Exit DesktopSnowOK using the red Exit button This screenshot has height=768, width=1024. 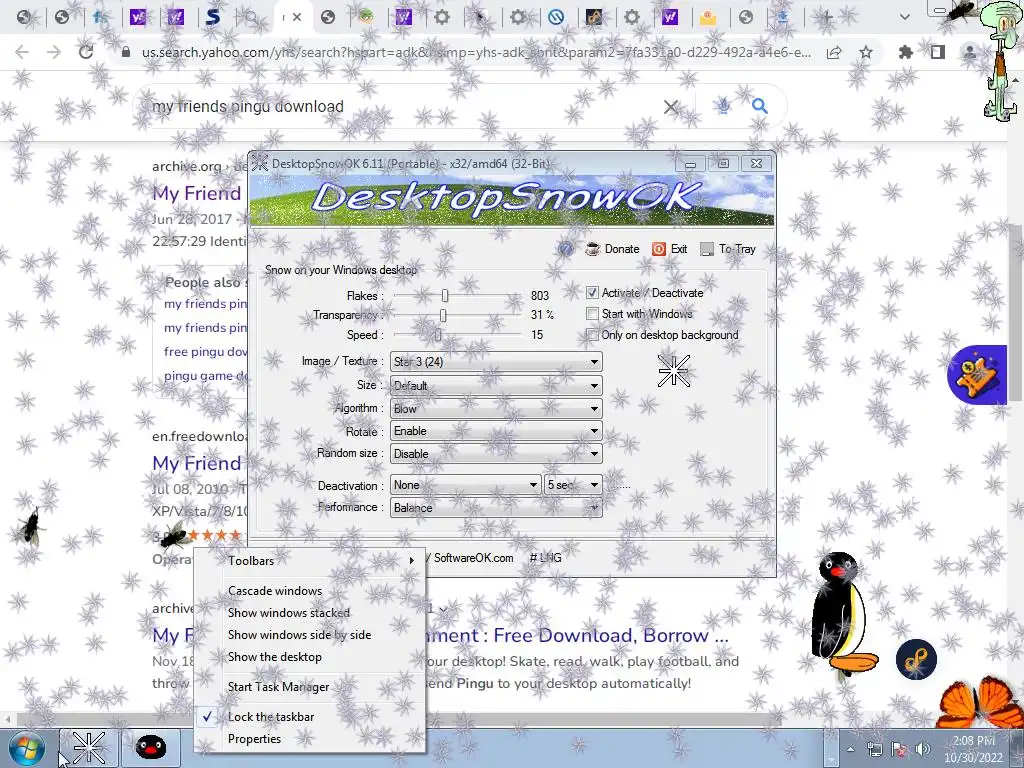tap(670, 249)
